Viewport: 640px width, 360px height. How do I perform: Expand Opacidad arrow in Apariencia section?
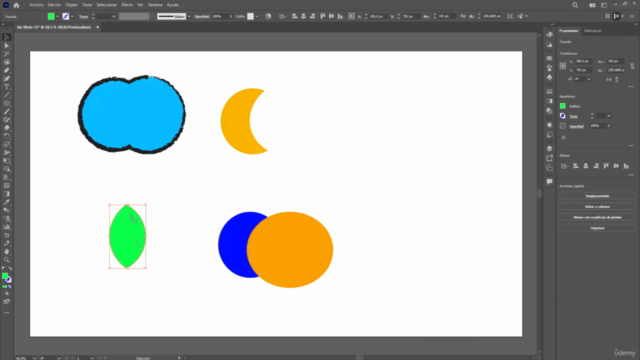point(609,126)
